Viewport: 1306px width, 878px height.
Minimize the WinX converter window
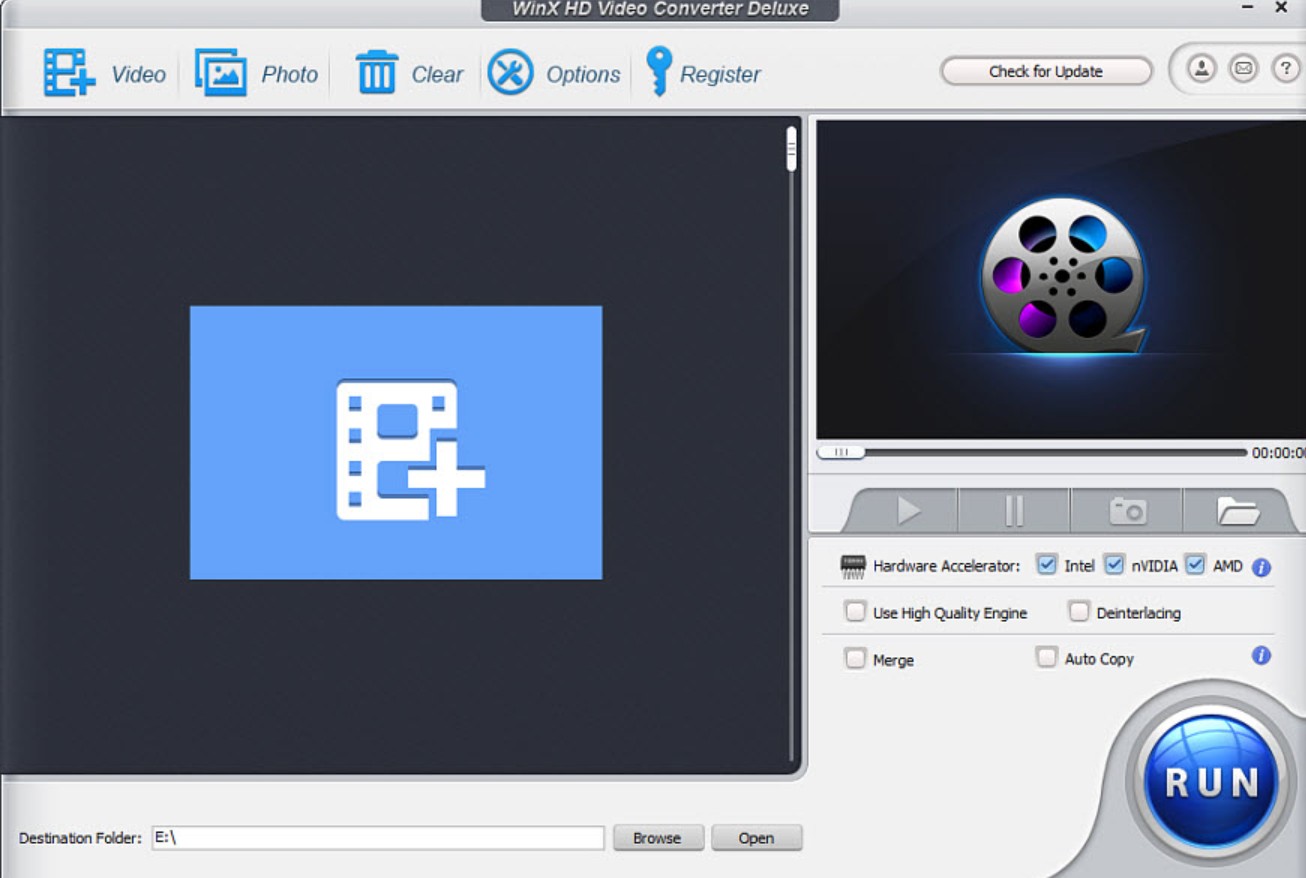coord(1248,9)
